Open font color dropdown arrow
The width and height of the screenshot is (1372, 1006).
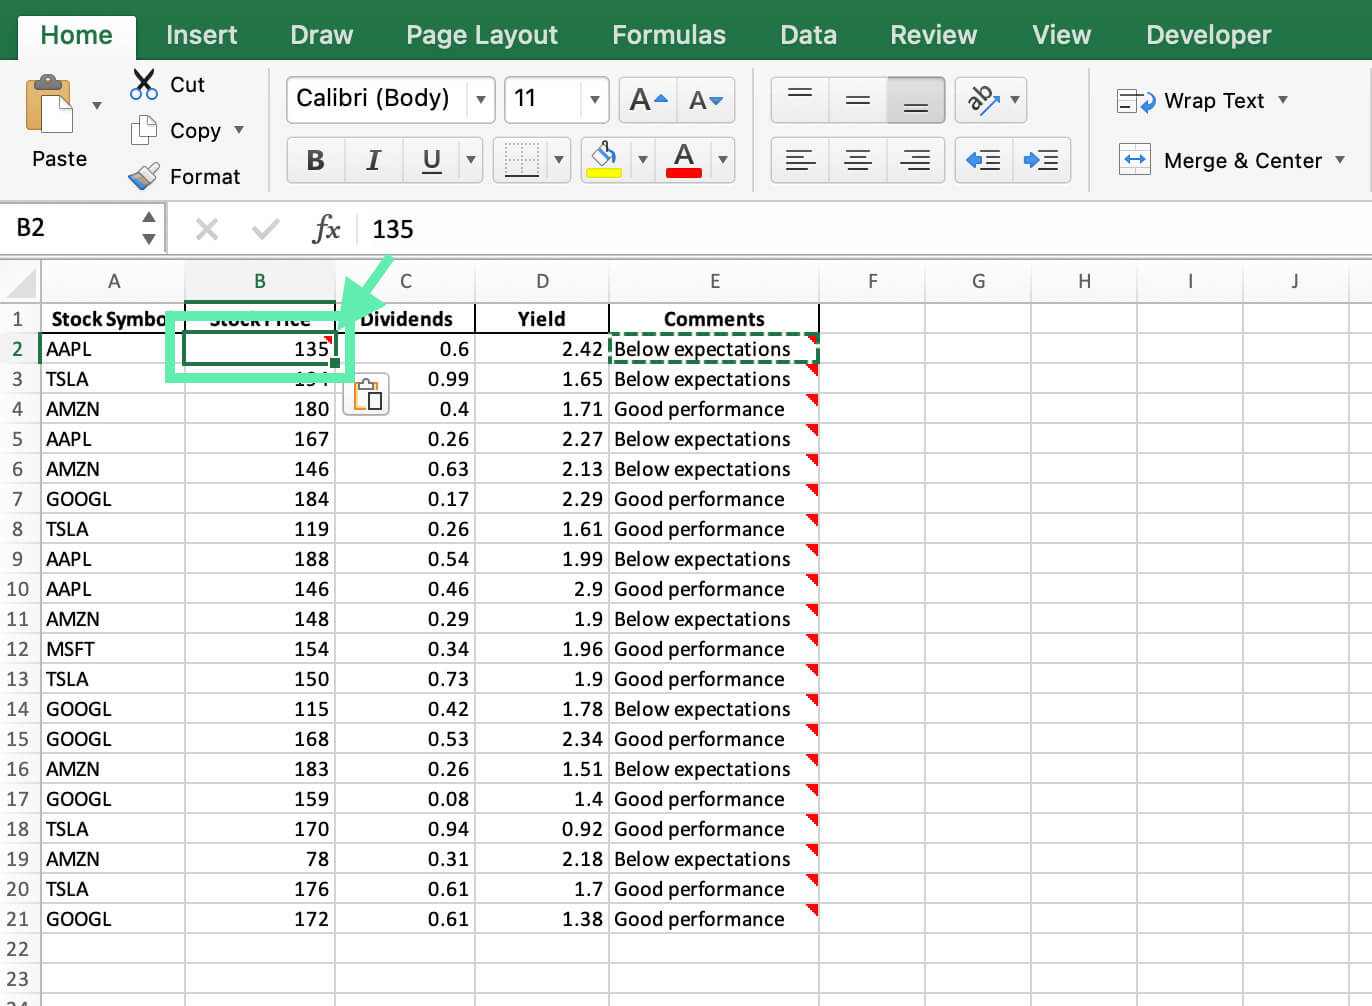click(723, 160)
